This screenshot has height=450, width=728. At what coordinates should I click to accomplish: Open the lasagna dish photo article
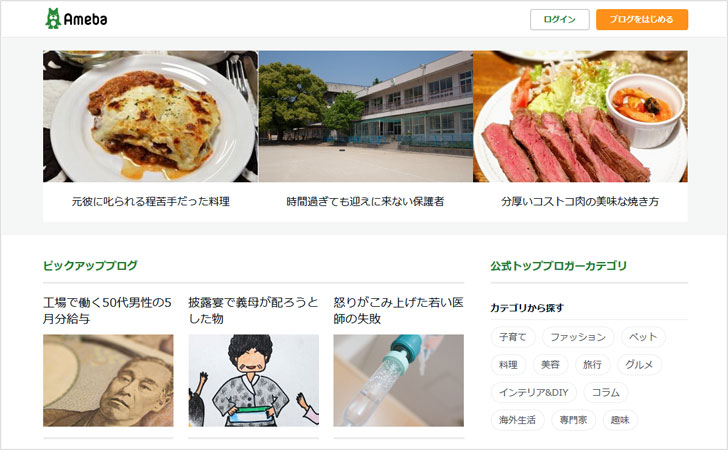[x=150, y=116]
